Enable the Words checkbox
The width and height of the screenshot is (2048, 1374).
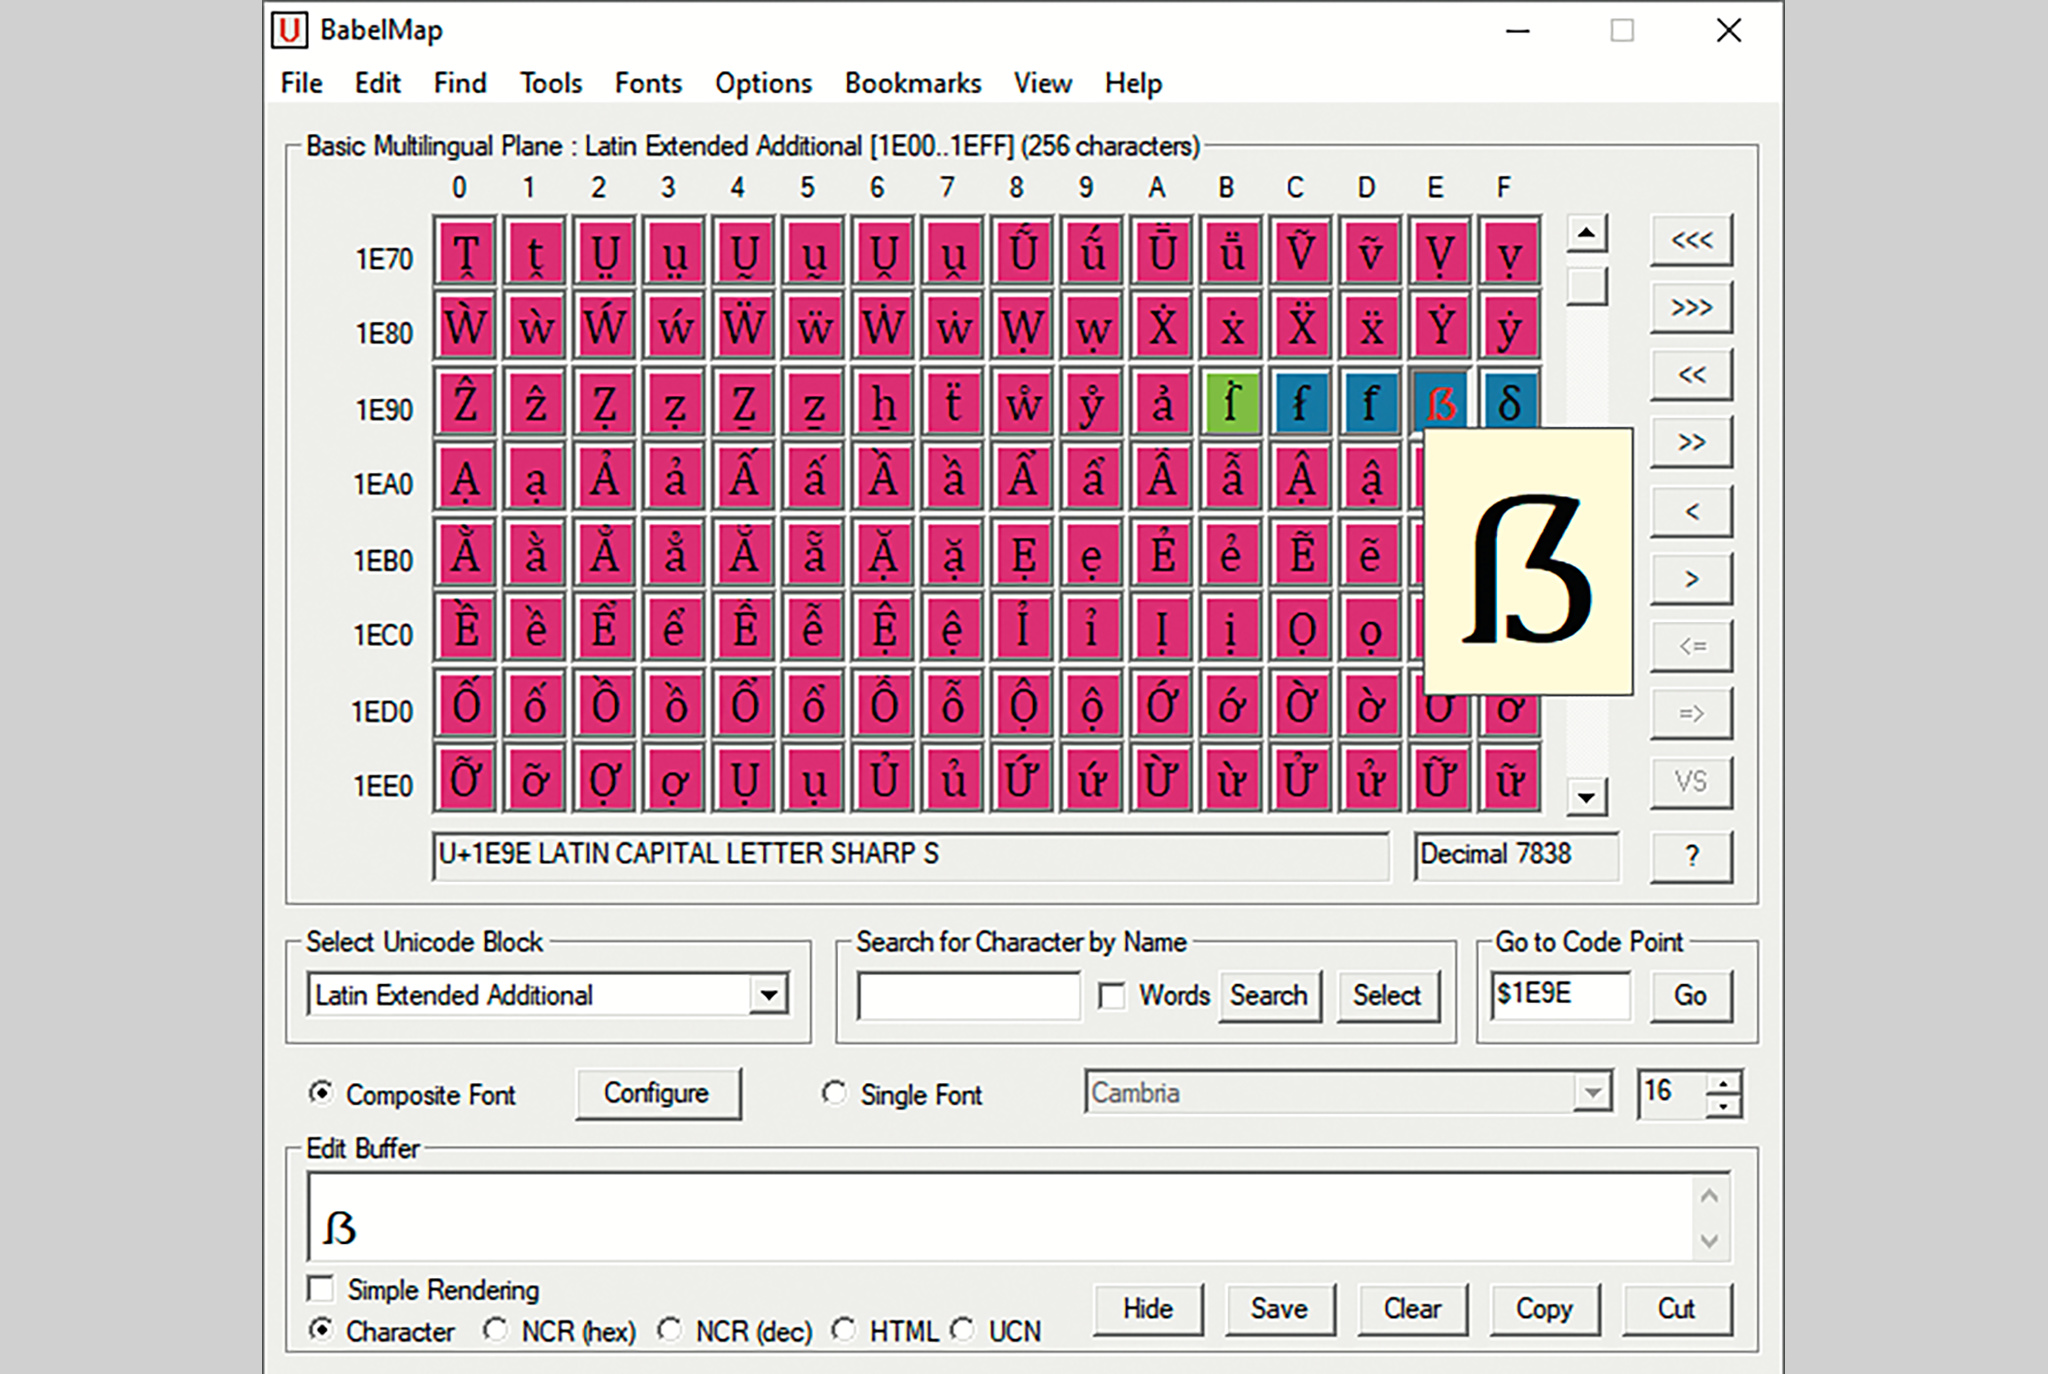[x=1111, y=996]
